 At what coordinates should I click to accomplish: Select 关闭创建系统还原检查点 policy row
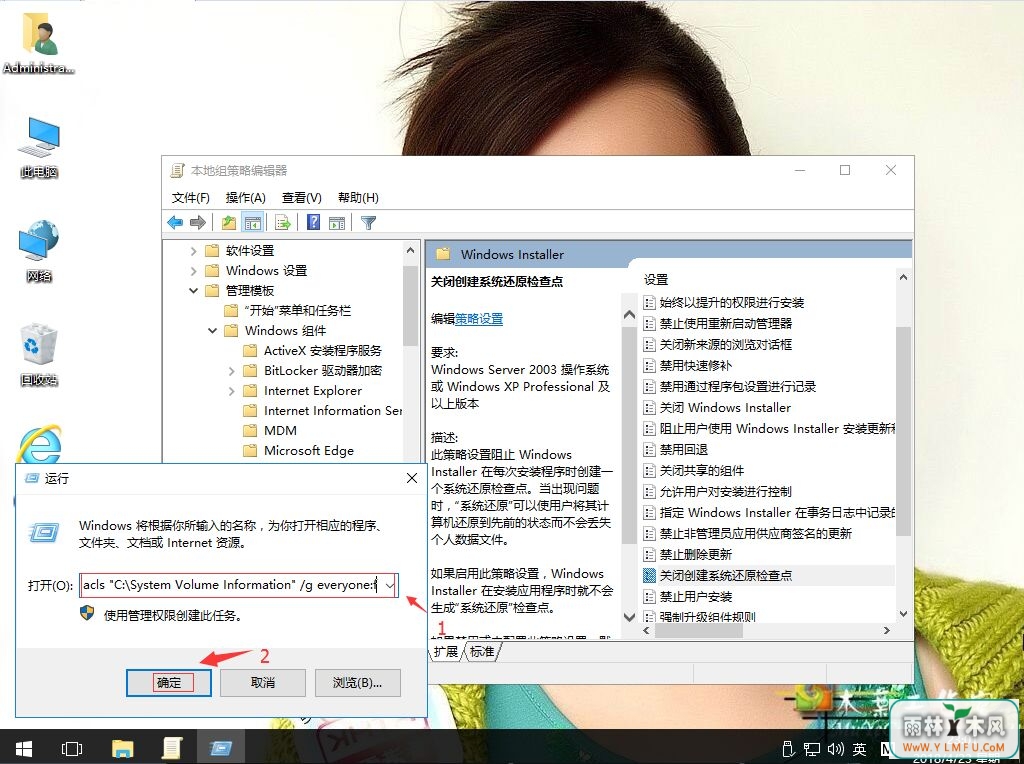pyautogui.click(x=768, y=575)
